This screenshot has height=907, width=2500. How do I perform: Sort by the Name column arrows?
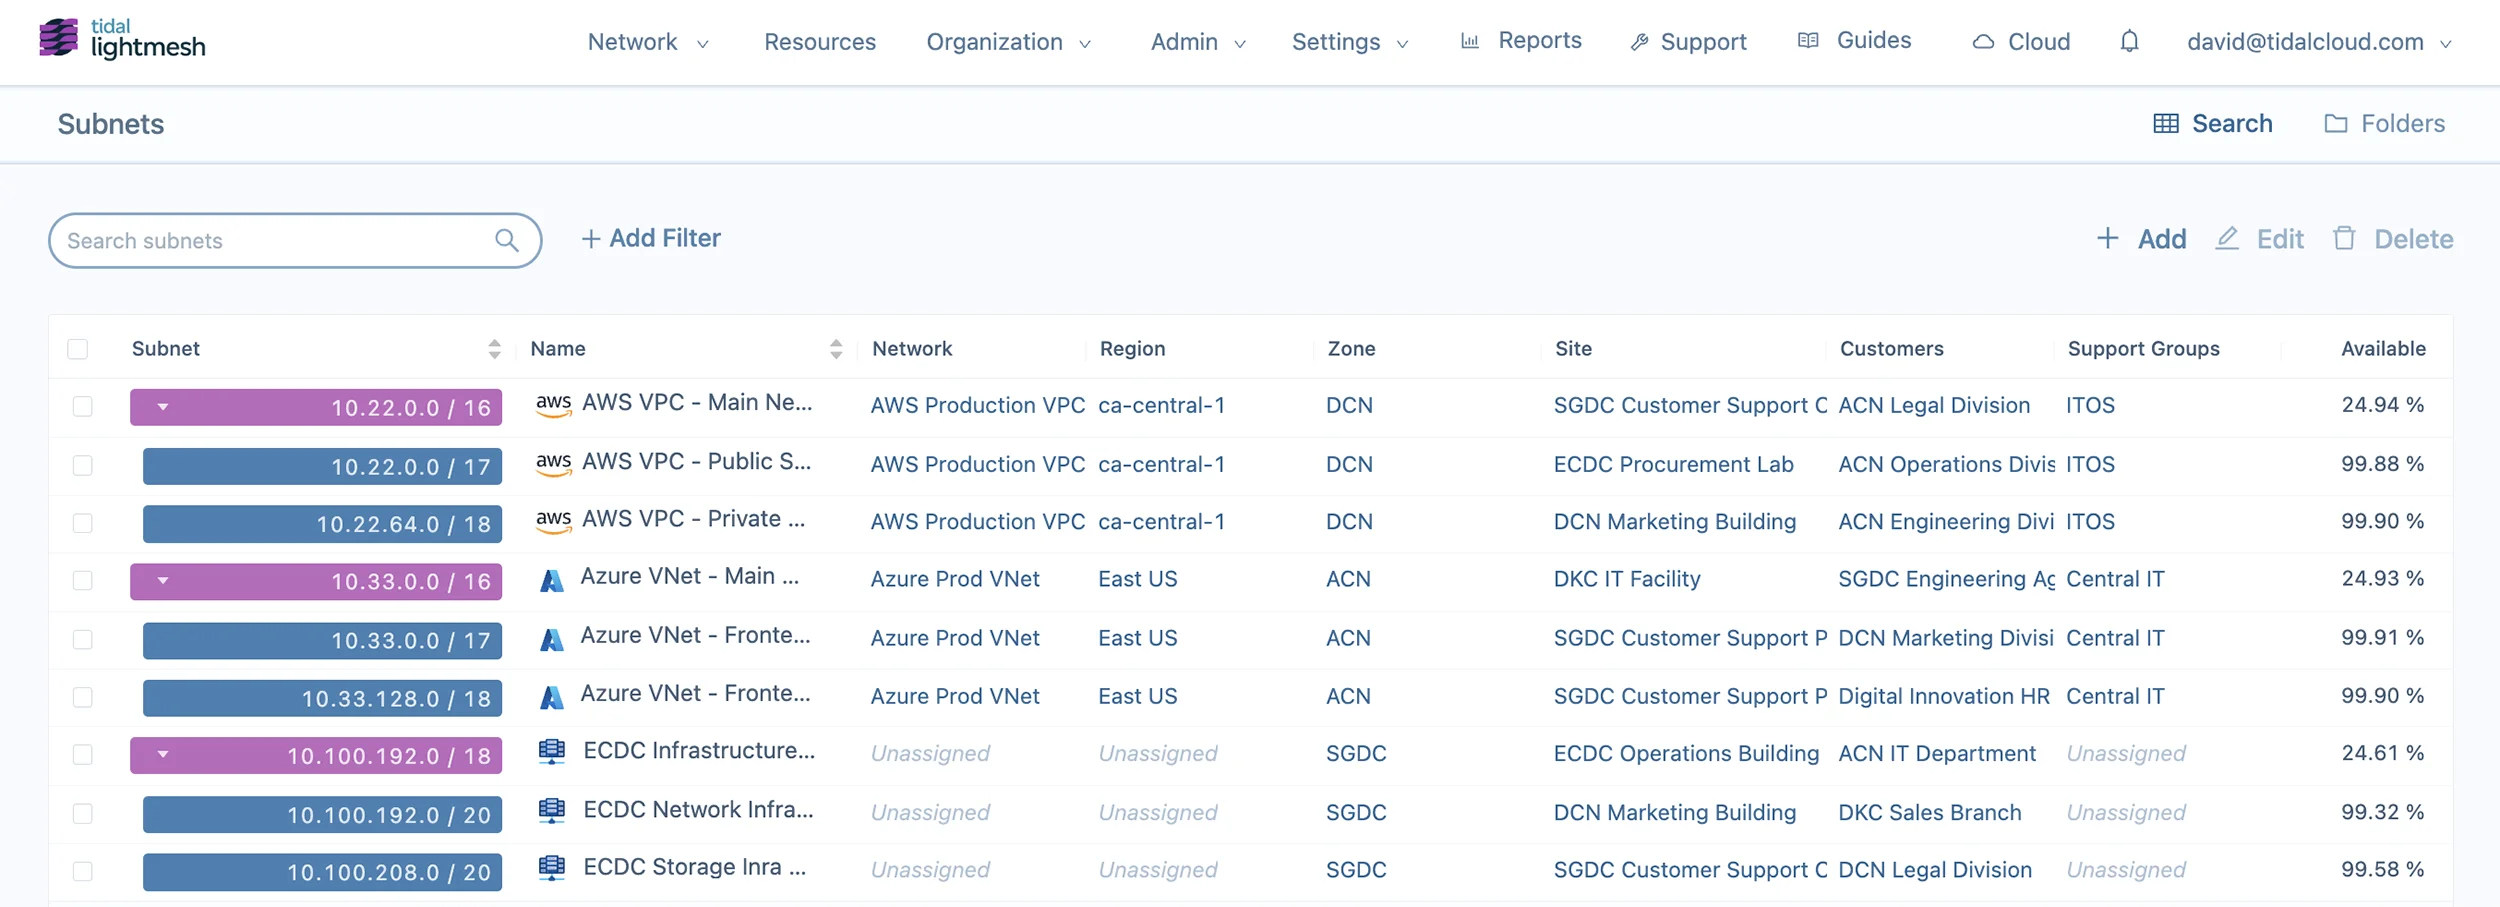point(836,348)
